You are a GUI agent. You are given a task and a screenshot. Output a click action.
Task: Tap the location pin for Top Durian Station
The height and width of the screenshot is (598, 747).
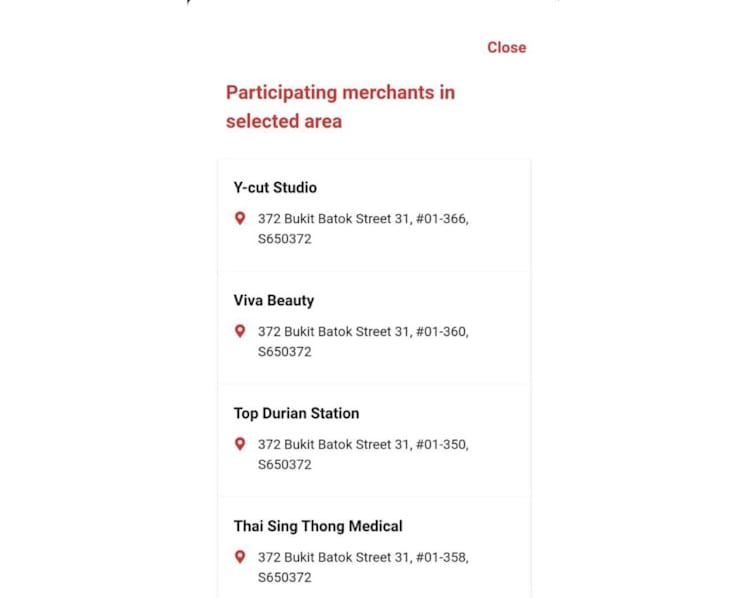240,444
